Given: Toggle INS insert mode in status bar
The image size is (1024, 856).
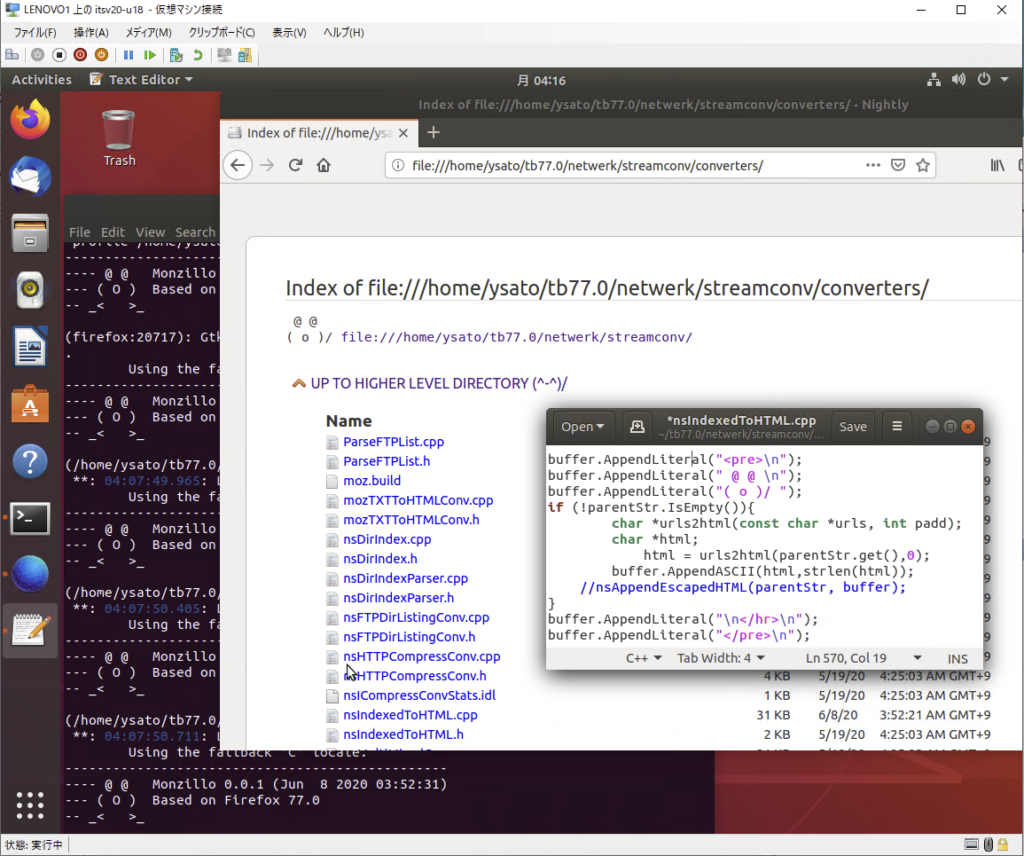Looking at the screenshot, I should [957, 658].
